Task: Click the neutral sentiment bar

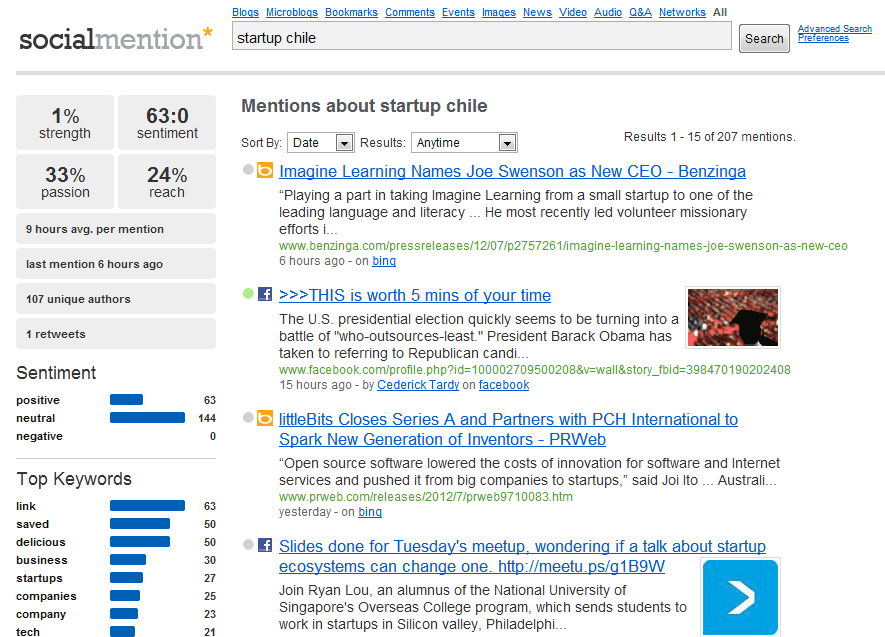Action: pyautogui.click(x=147, y=418)
